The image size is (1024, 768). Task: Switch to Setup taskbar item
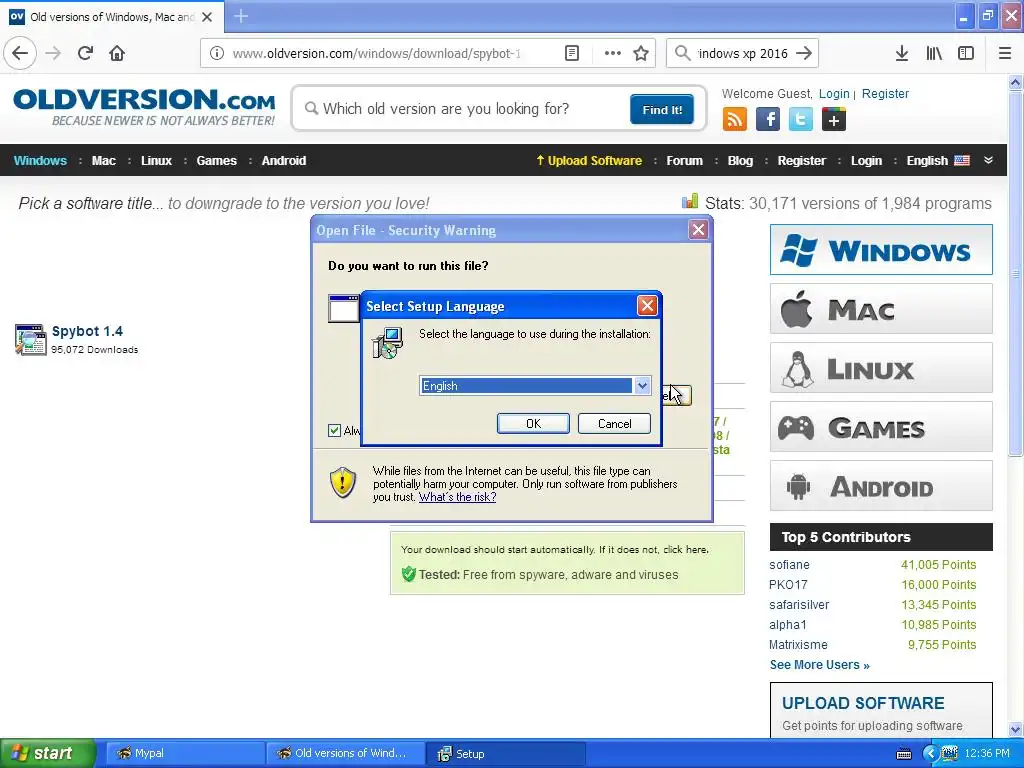pyautogui.click(x=505, y=754)
